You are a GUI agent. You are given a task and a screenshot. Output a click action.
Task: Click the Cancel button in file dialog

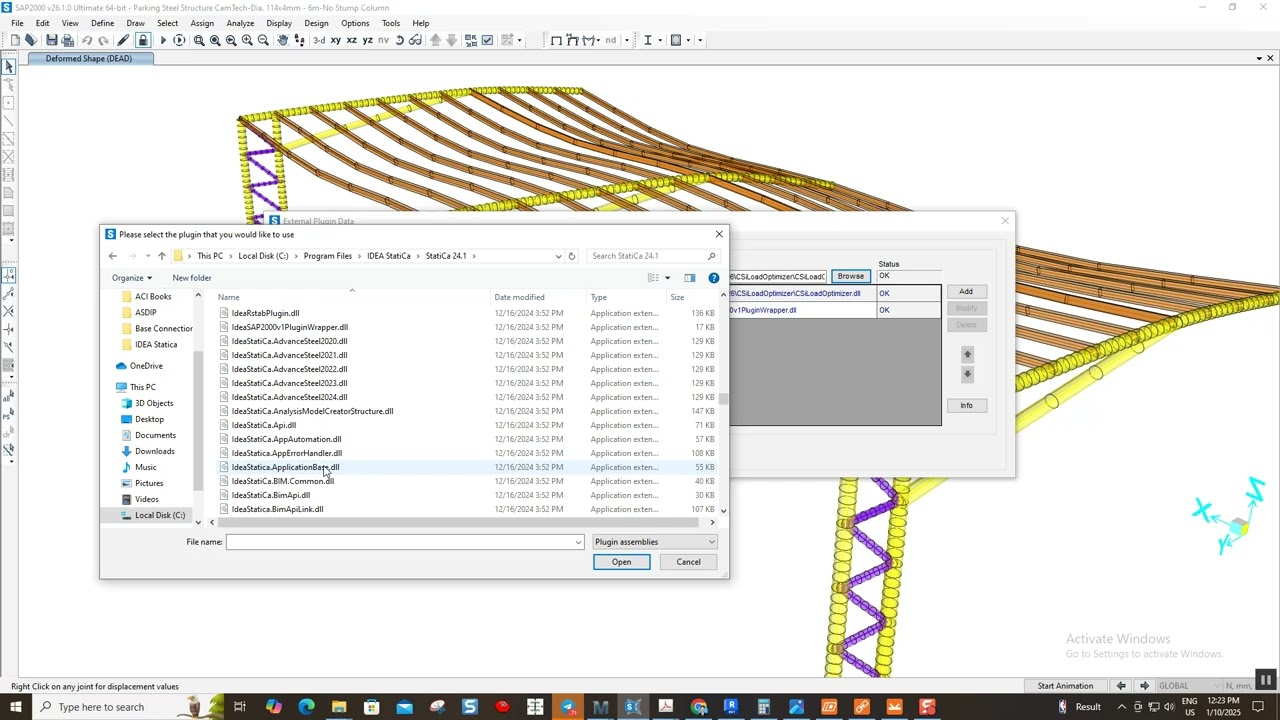(x=688, y=562)
